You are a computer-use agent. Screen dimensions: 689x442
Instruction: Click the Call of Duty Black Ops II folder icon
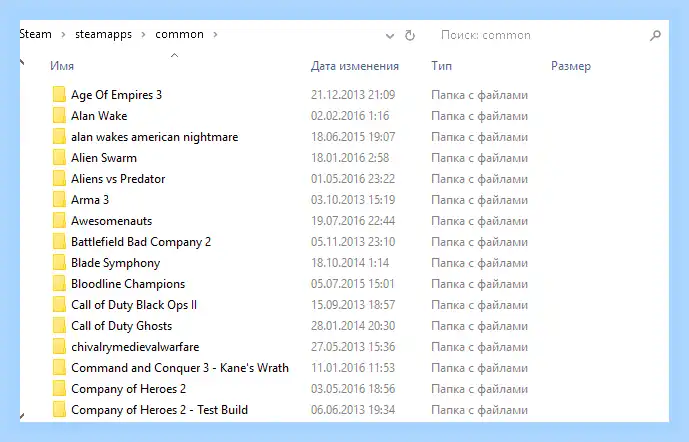tap(59, 304)
